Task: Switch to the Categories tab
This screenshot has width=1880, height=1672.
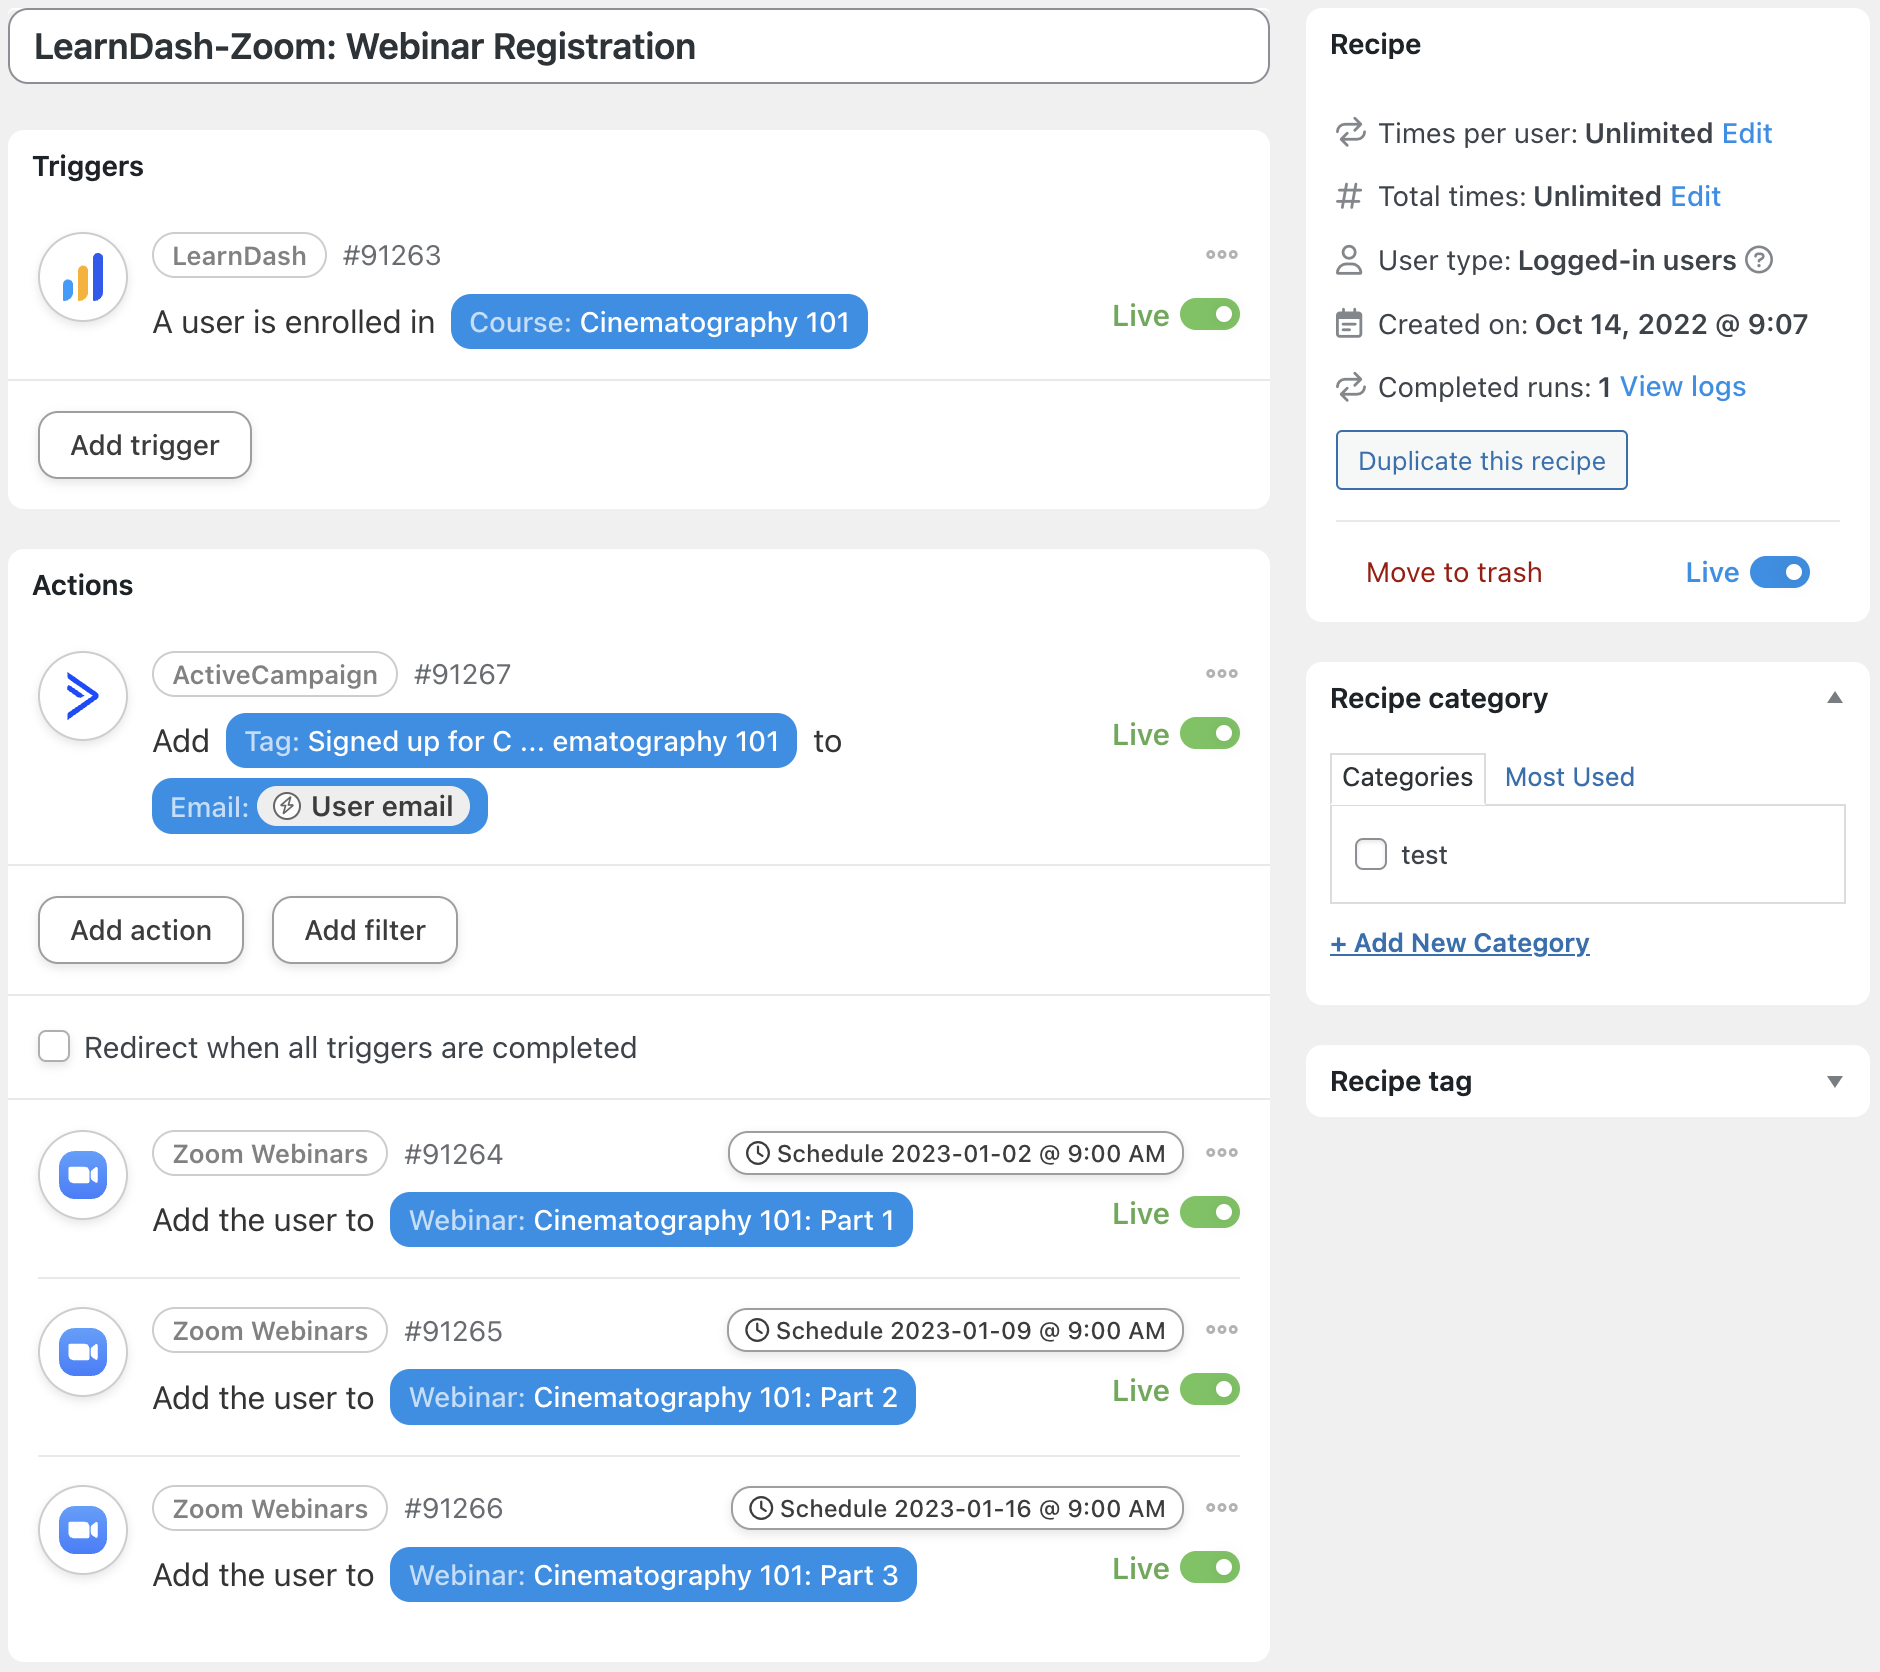Action: (x=1407, y=777)
